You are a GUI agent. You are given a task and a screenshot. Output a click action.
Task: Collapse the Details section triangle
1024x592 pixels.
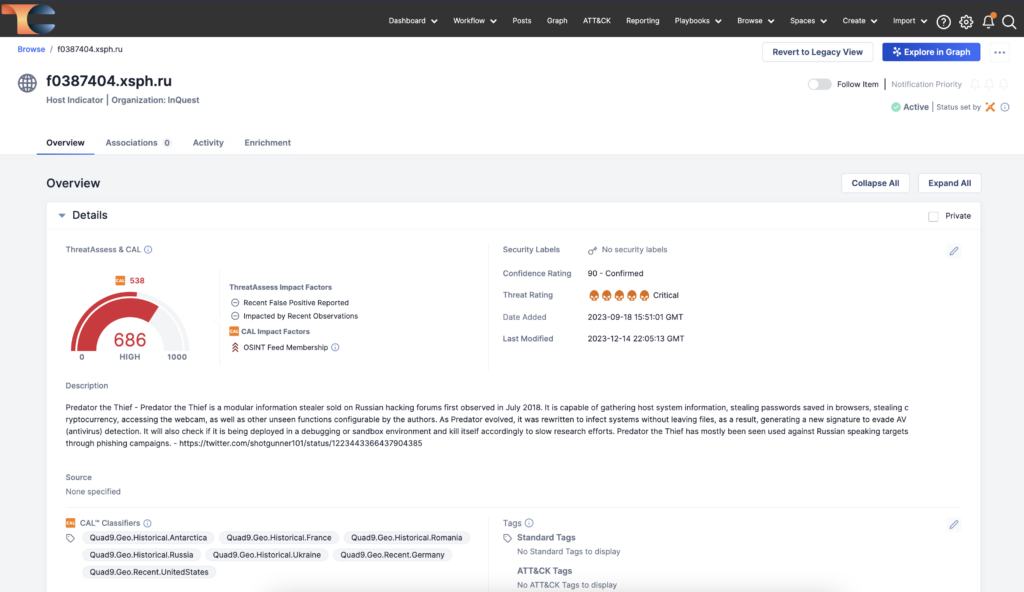62,216
